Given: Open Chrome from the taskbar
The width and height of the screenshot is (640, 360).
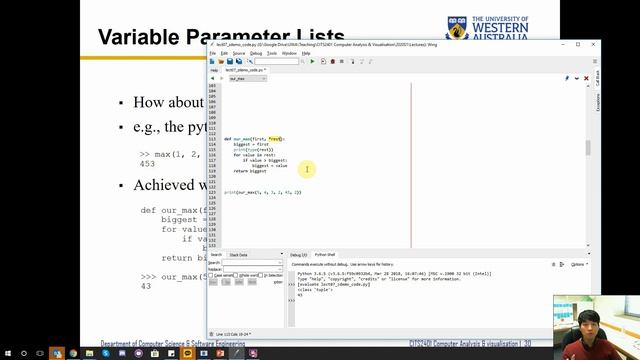Looking at the screenshot, I should (x=73, y=353).
